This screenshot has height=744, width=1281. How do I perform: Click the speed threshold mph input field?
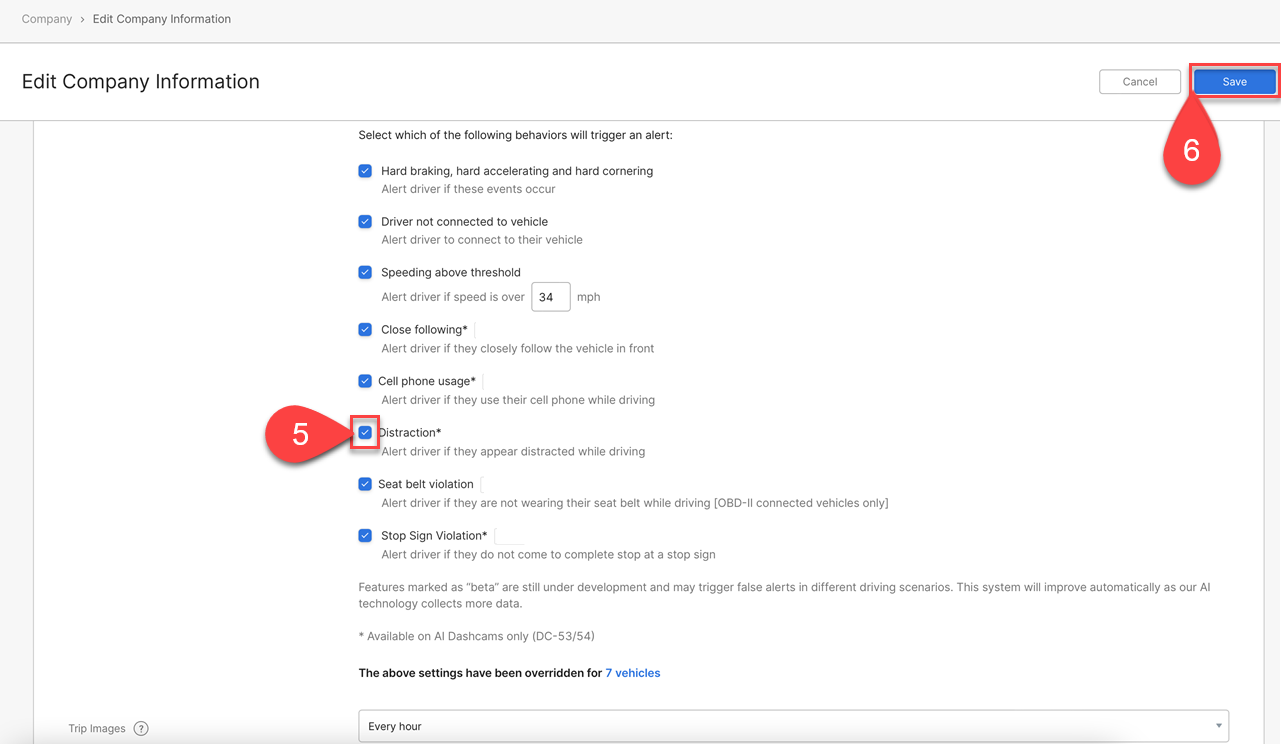click(551, 297)
